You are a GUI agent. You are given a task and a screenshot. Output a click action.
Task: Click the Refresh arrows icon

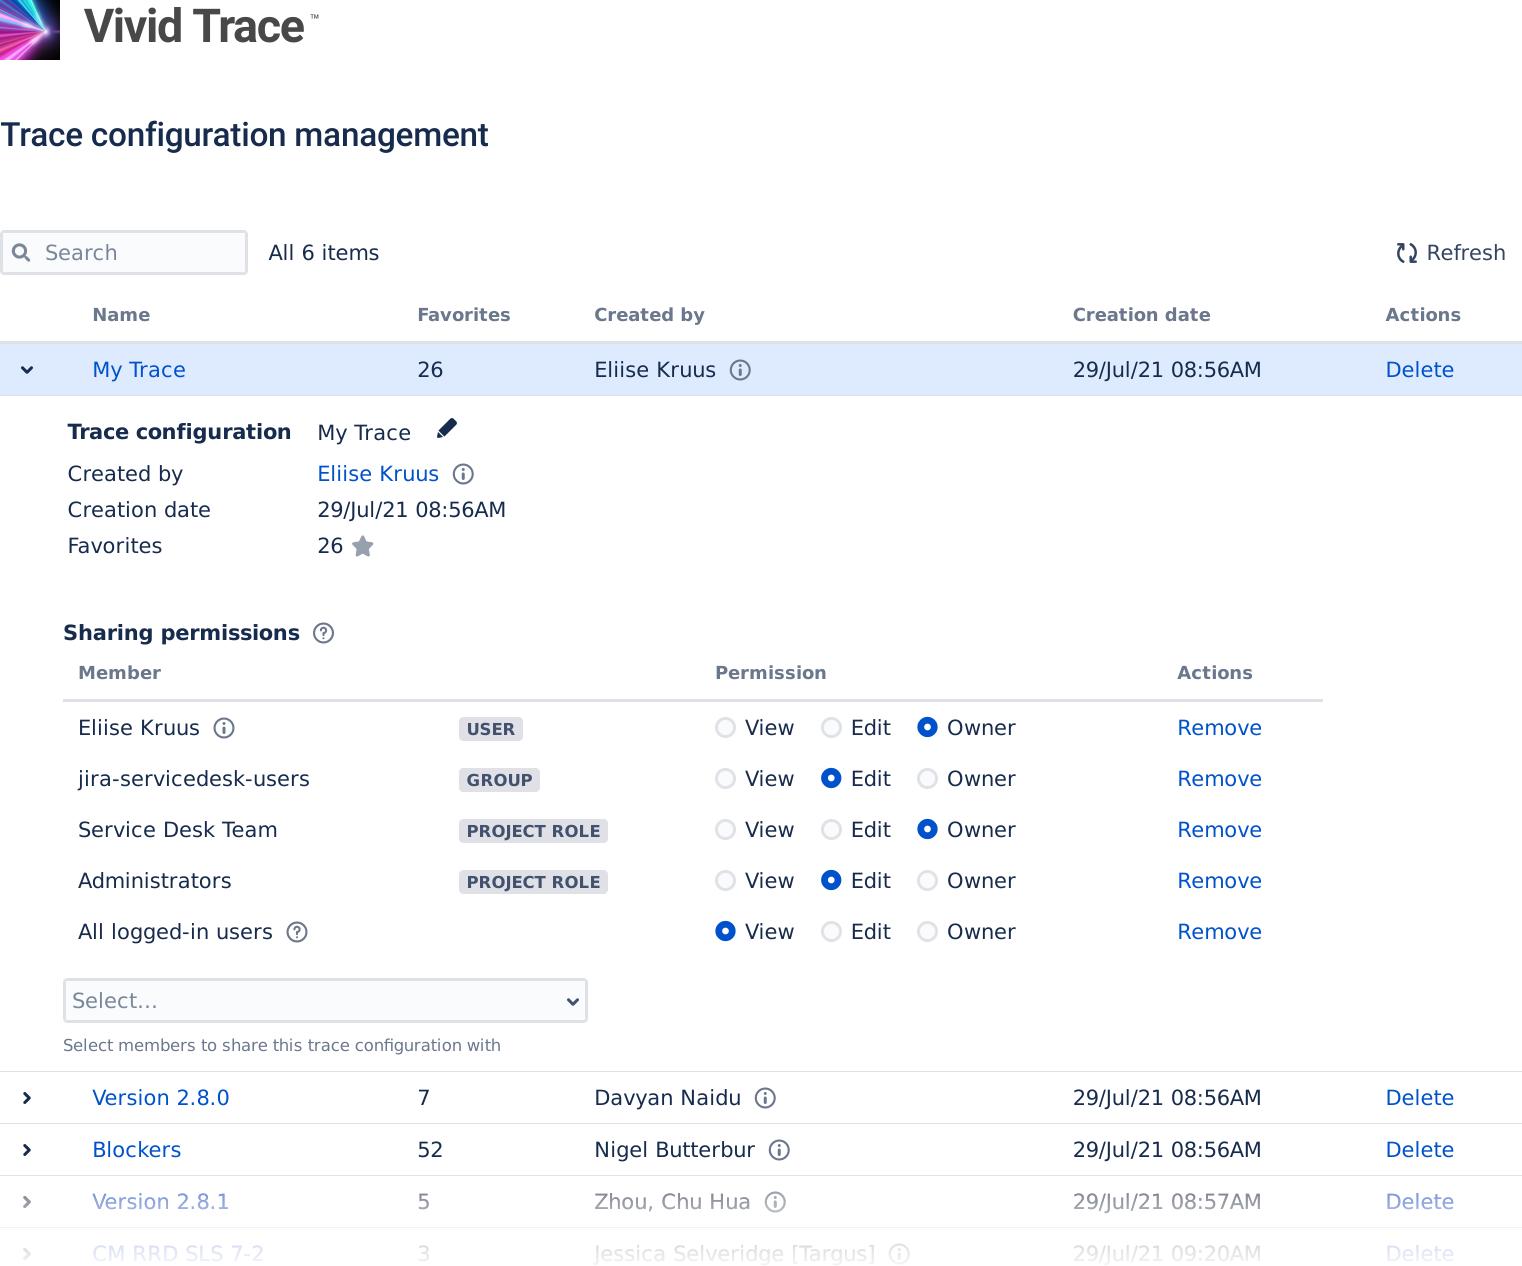pos(1407,253)
